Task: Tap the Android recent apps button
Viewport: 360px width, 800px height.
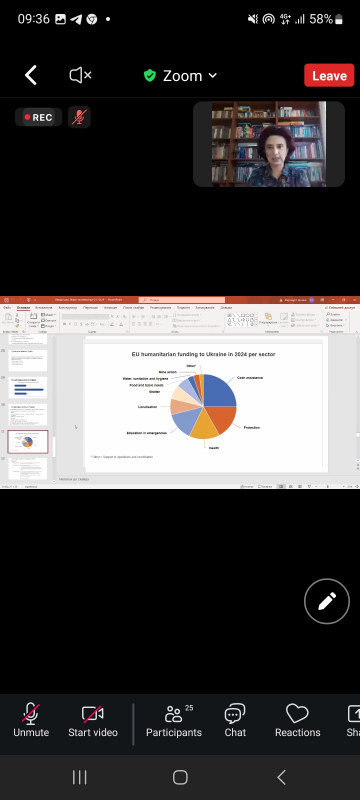Action: 80,777
